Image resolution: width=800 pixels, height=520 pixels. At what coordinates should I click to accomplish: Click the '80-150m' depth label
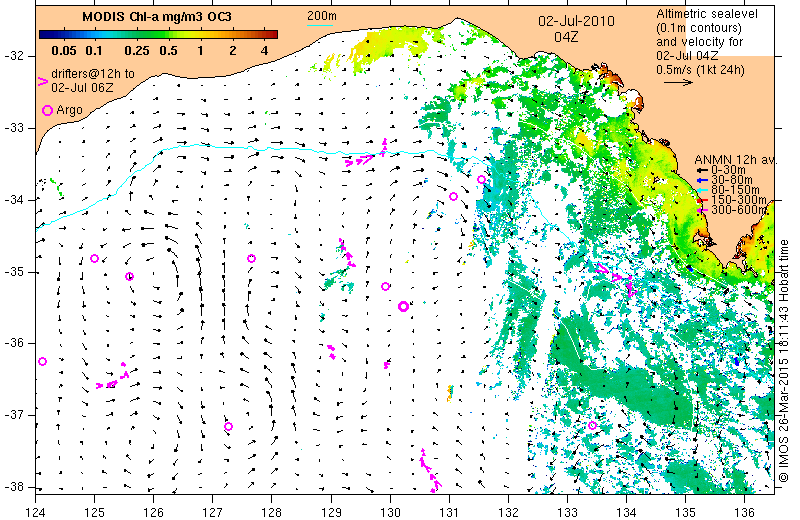[x=735, y=190]
